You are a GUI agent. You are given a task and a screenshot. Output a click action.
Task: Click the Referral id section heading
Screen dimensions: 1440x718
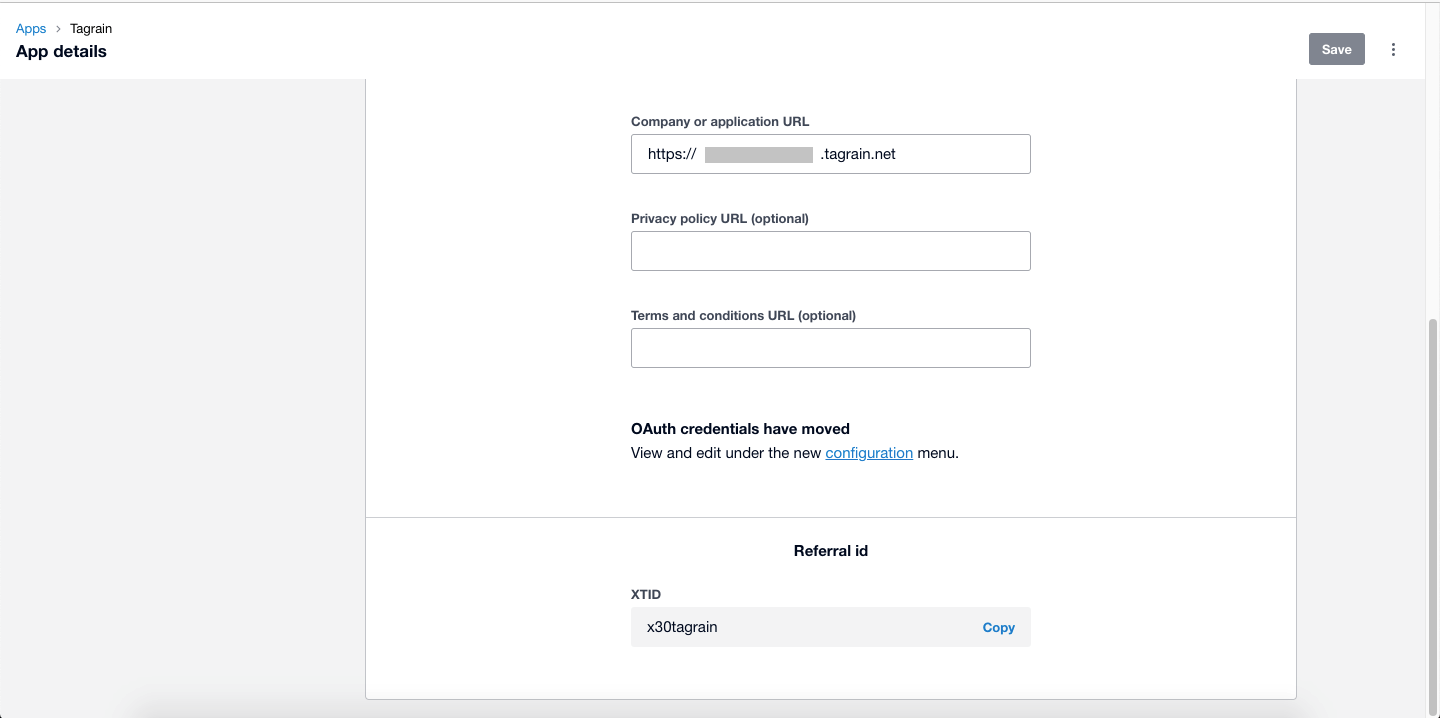point(830,550)
